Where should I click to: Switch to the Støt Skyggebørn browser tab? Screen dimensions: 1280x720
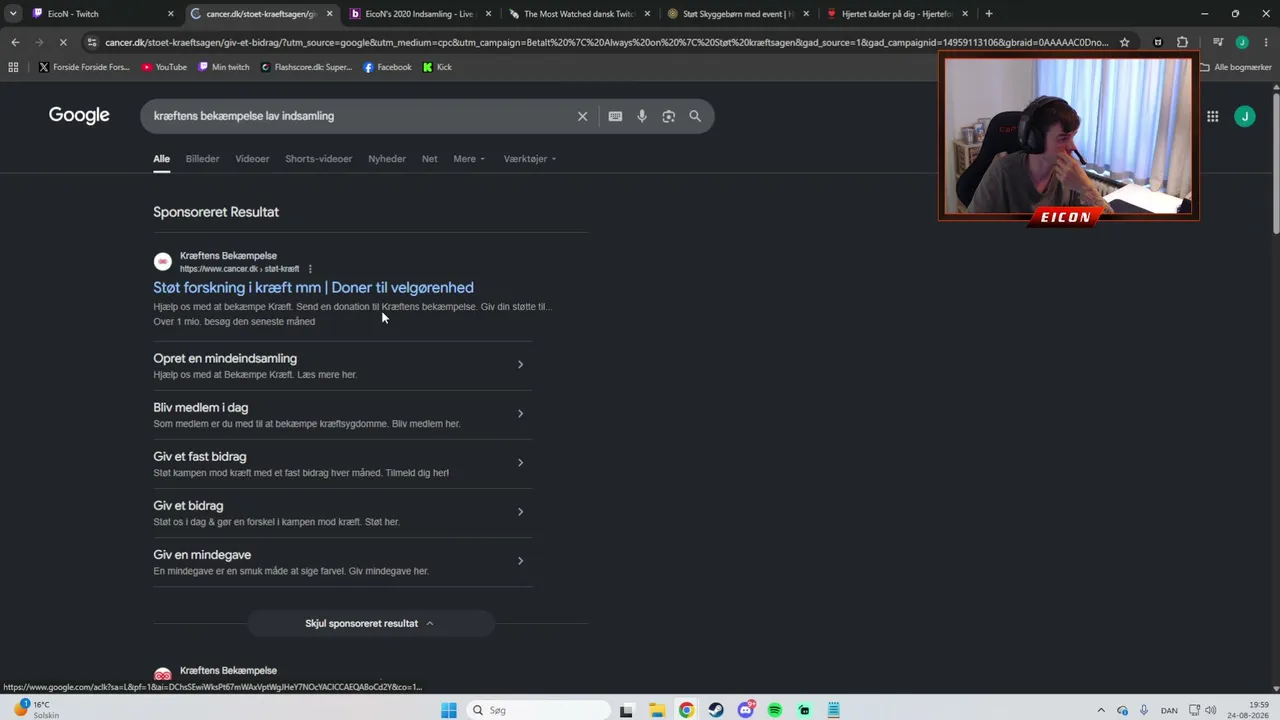[738, 14]
